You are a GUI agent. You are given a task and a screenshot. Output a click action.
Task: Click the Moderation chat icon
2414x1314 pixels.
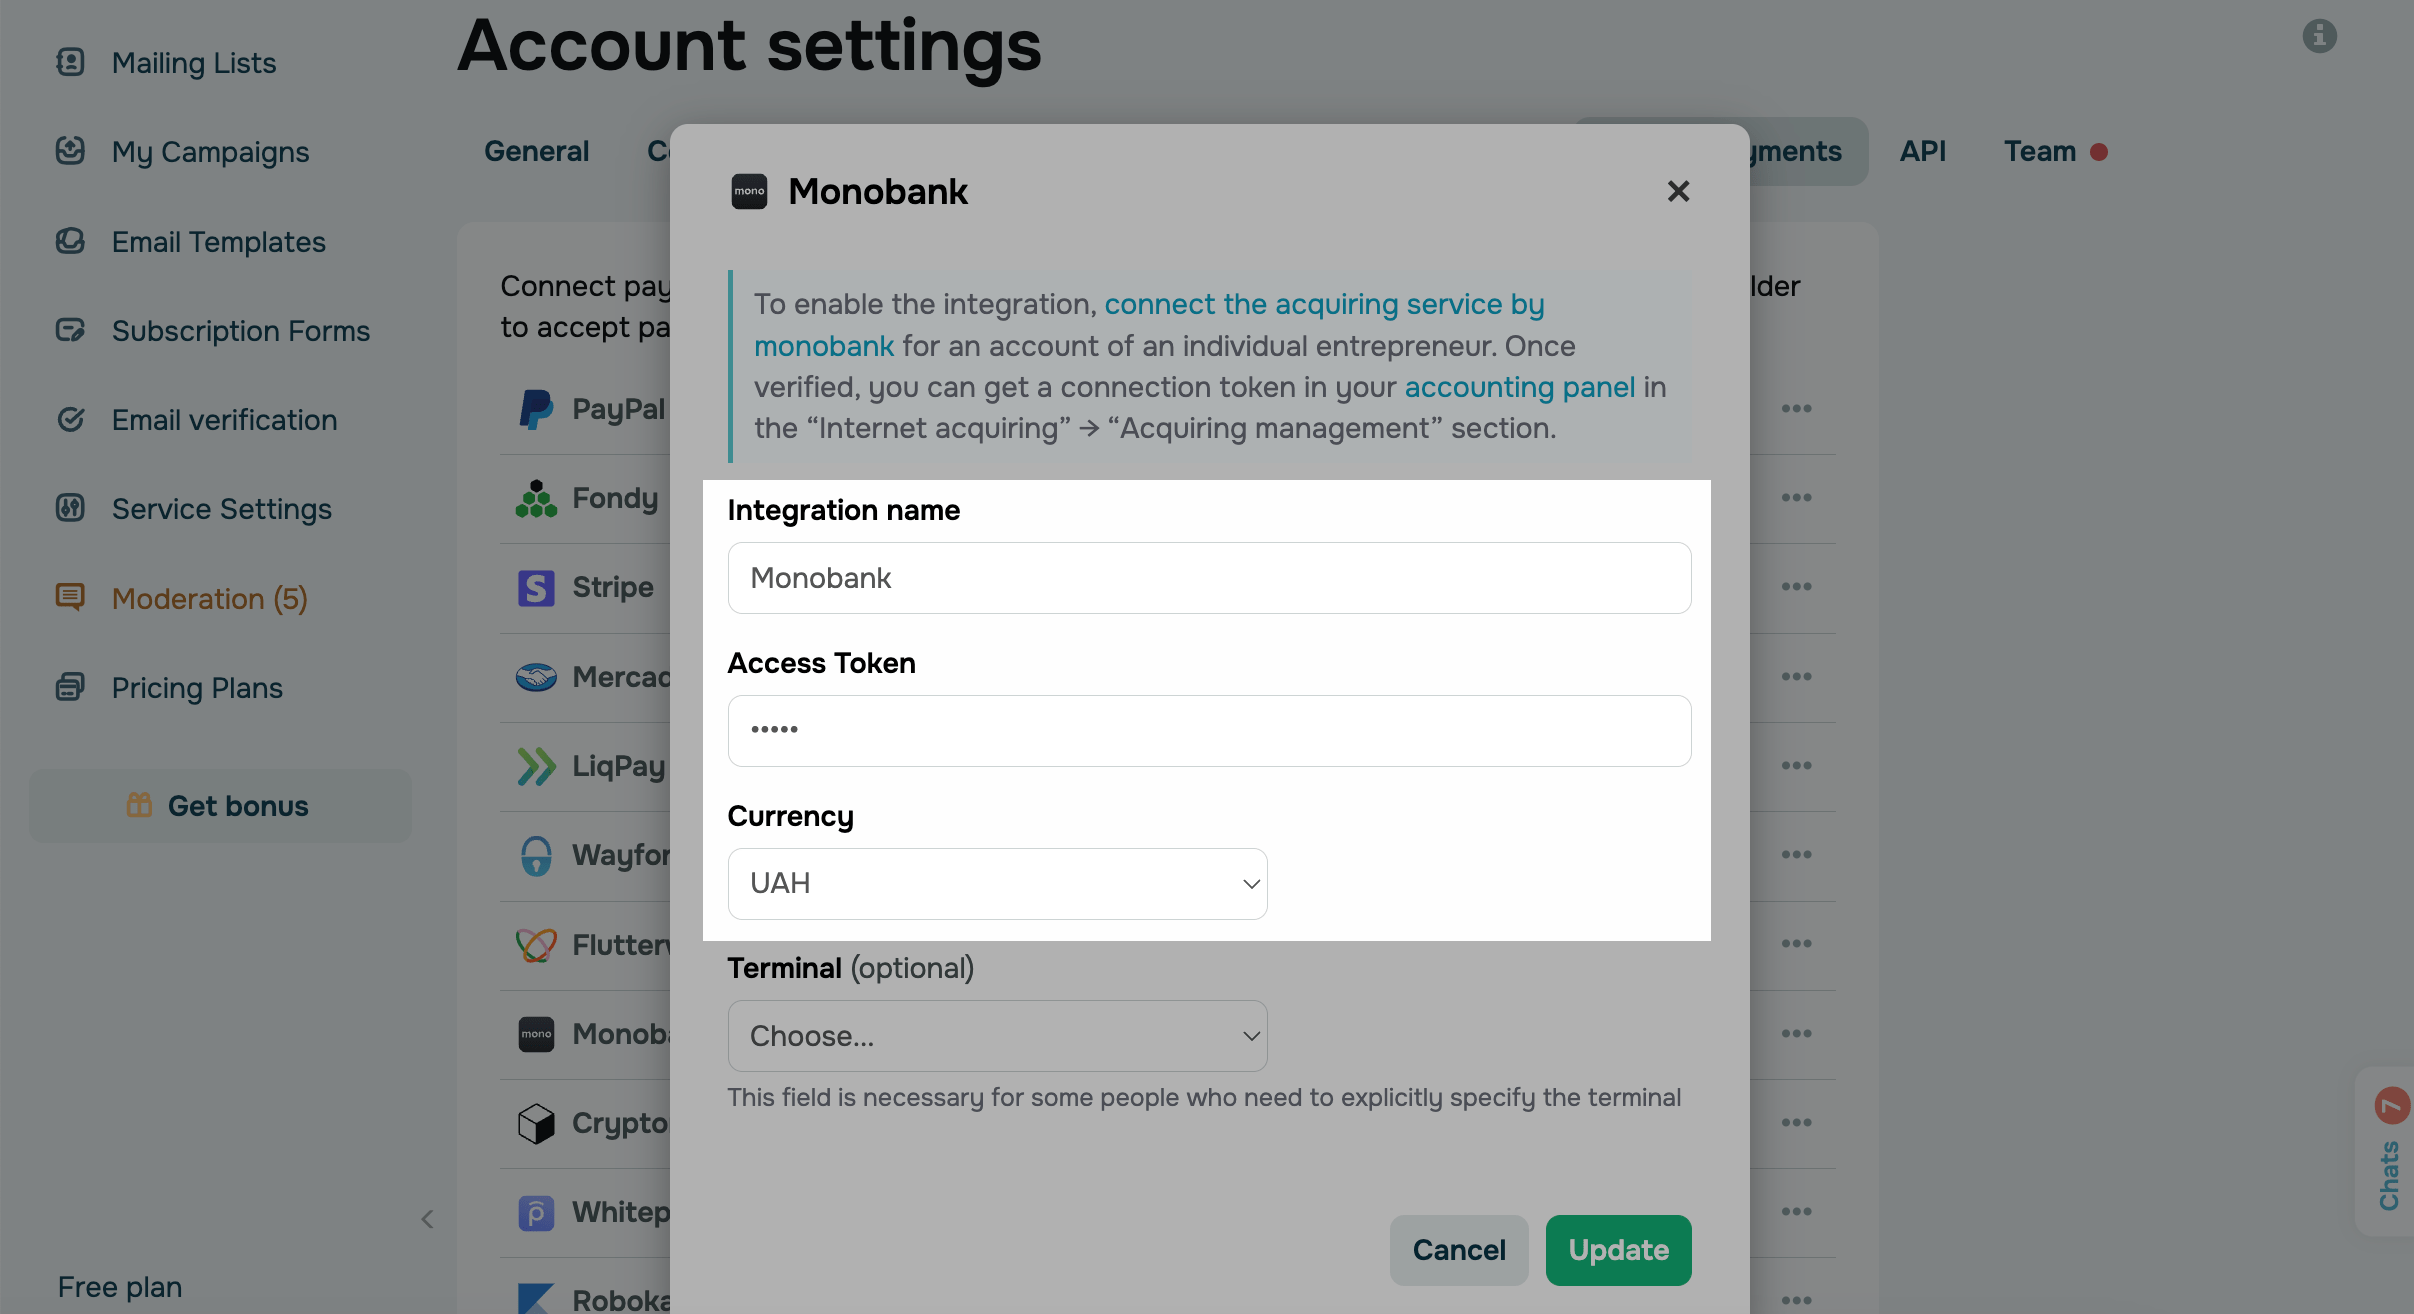(70, 597)
